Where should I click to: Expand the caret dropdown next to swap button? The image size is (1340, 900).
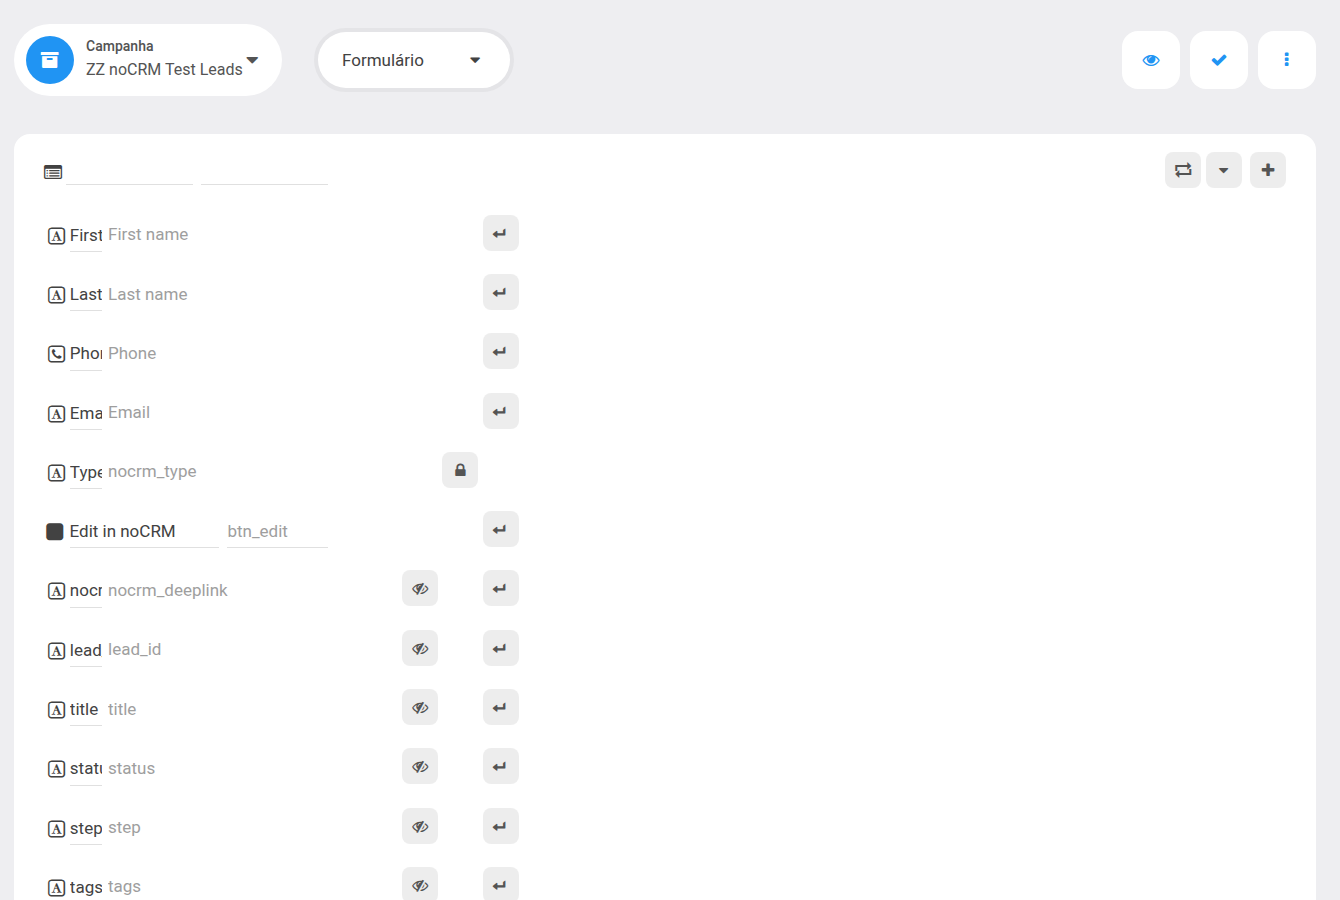tap(1224, 170)
